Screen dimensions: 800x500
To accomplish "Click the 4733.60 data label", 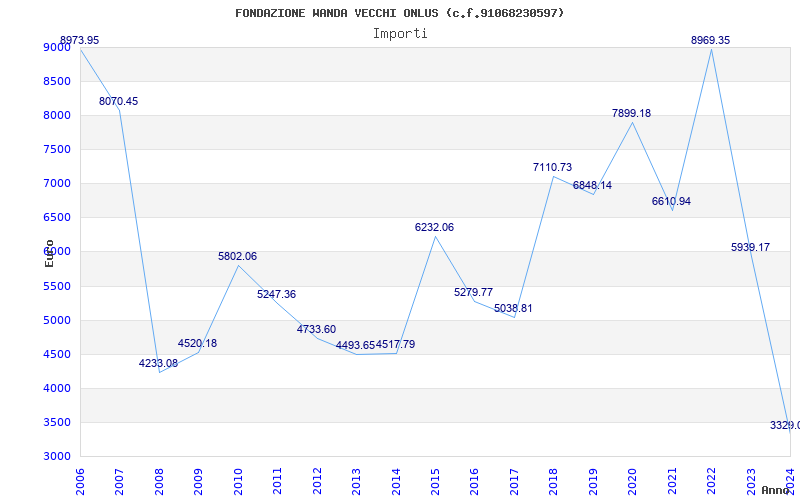I will tap(316, 329).
